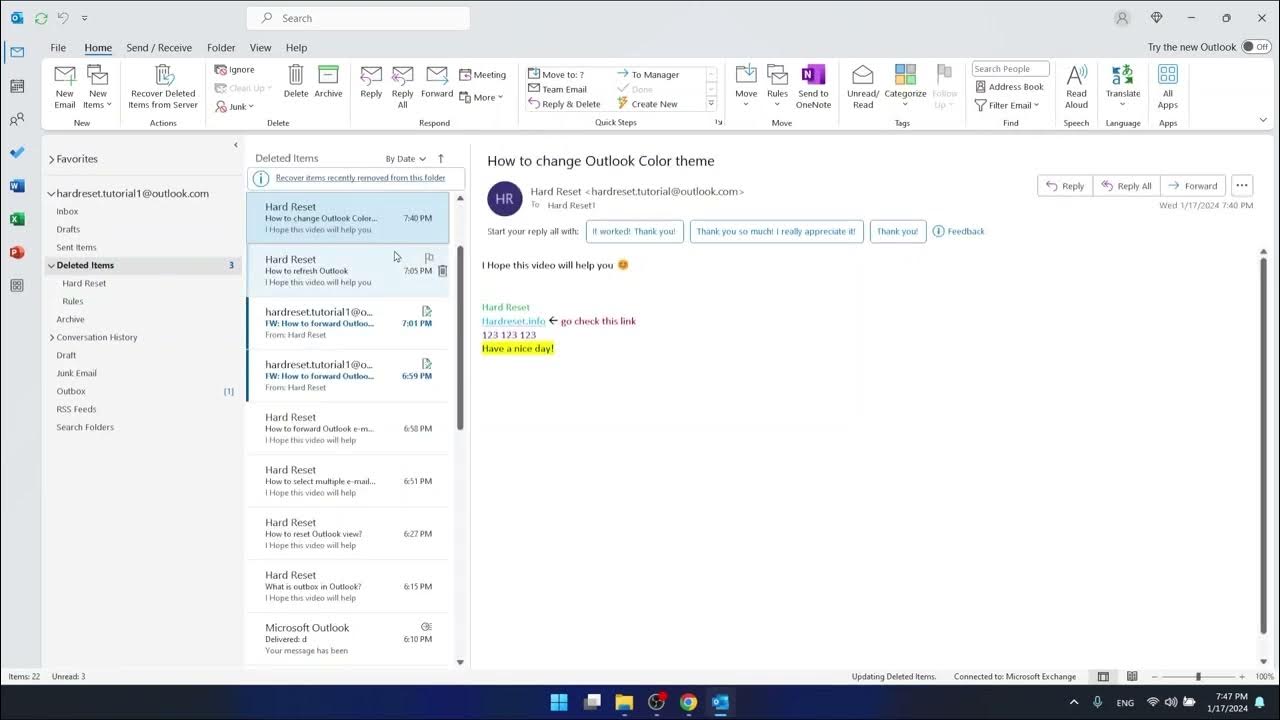The height and width of the screenshot is (720, 1280).
Task: Type in the Search People box
Action: click(1009, 68)
